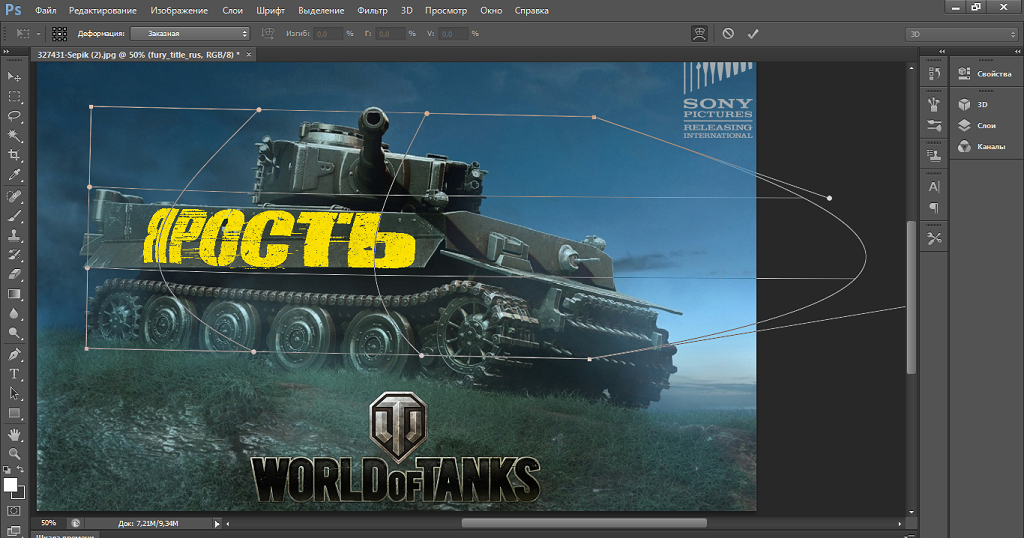1024x538 pixels.
Task: Click the Г horizontal distortion field
Action: pyautogui.click(x=391, y=33)
